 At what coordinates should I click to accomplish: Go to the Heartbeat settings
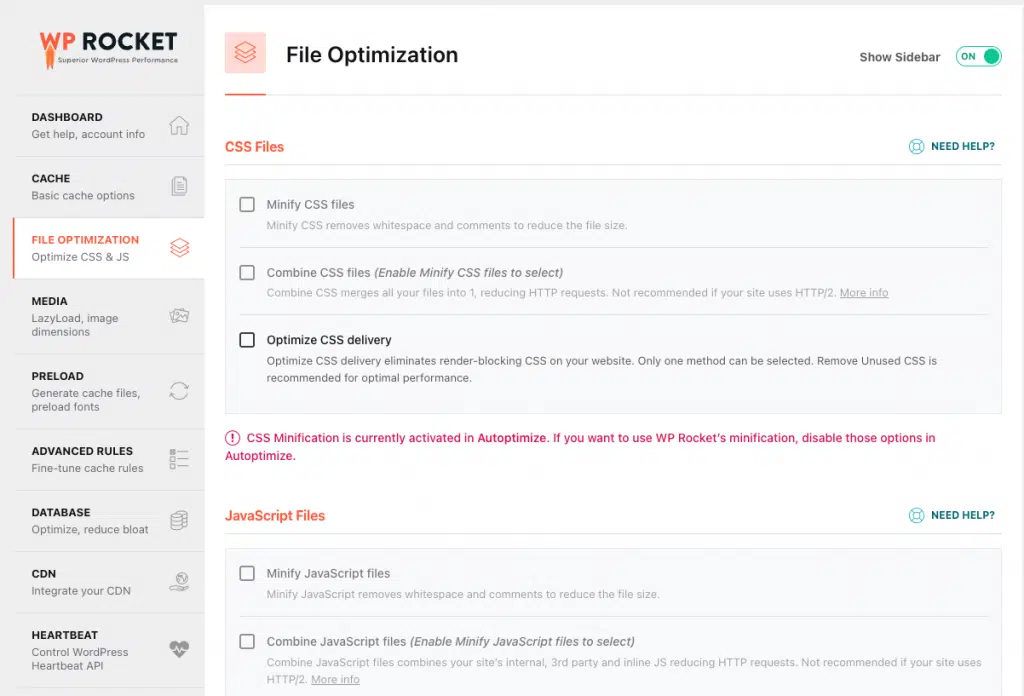pyautogui.click(x=108, y=650)
